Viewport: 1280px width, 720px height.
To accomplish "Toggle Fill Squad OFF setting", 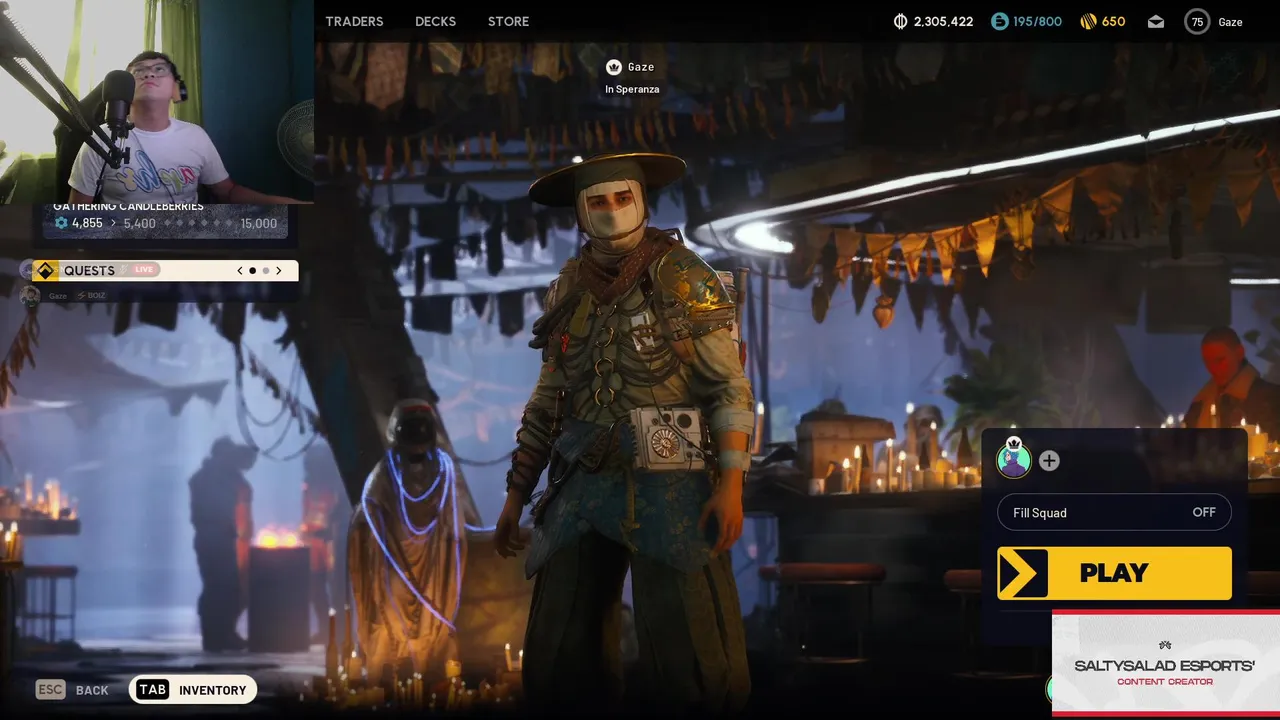I will pos(1114,512).
